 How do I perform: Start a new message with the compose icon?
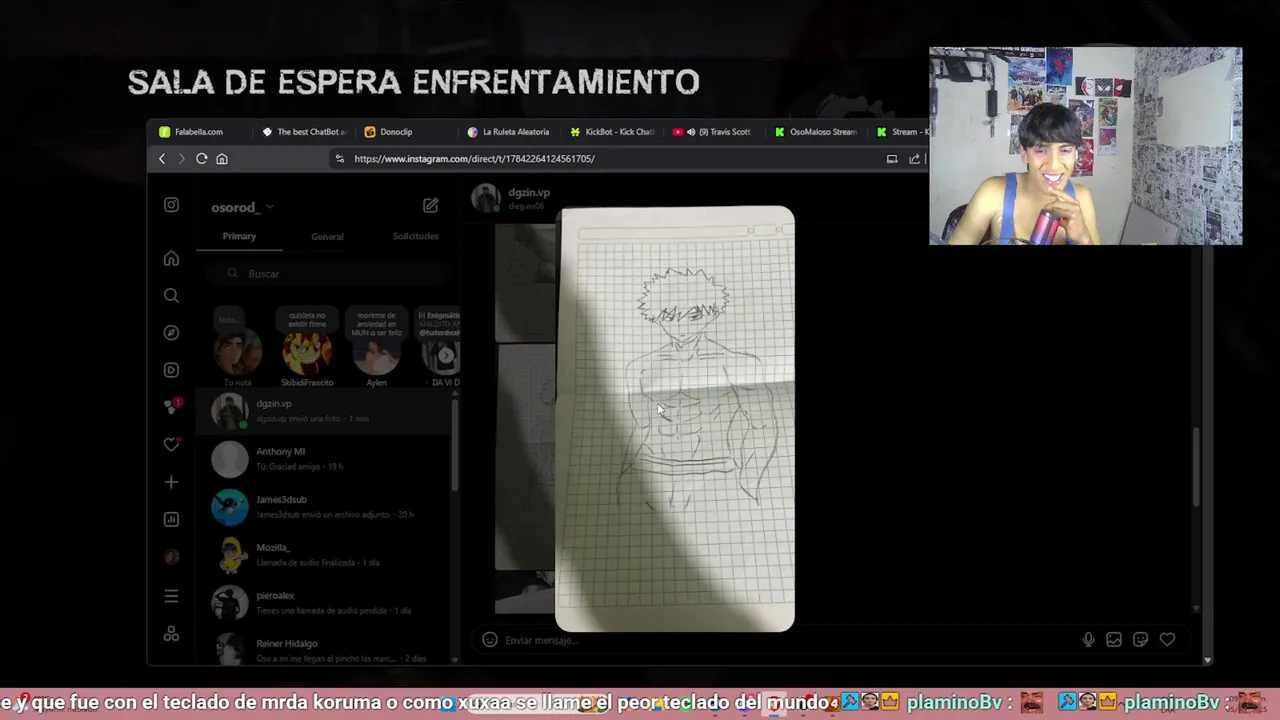click(x=430, y=205)
